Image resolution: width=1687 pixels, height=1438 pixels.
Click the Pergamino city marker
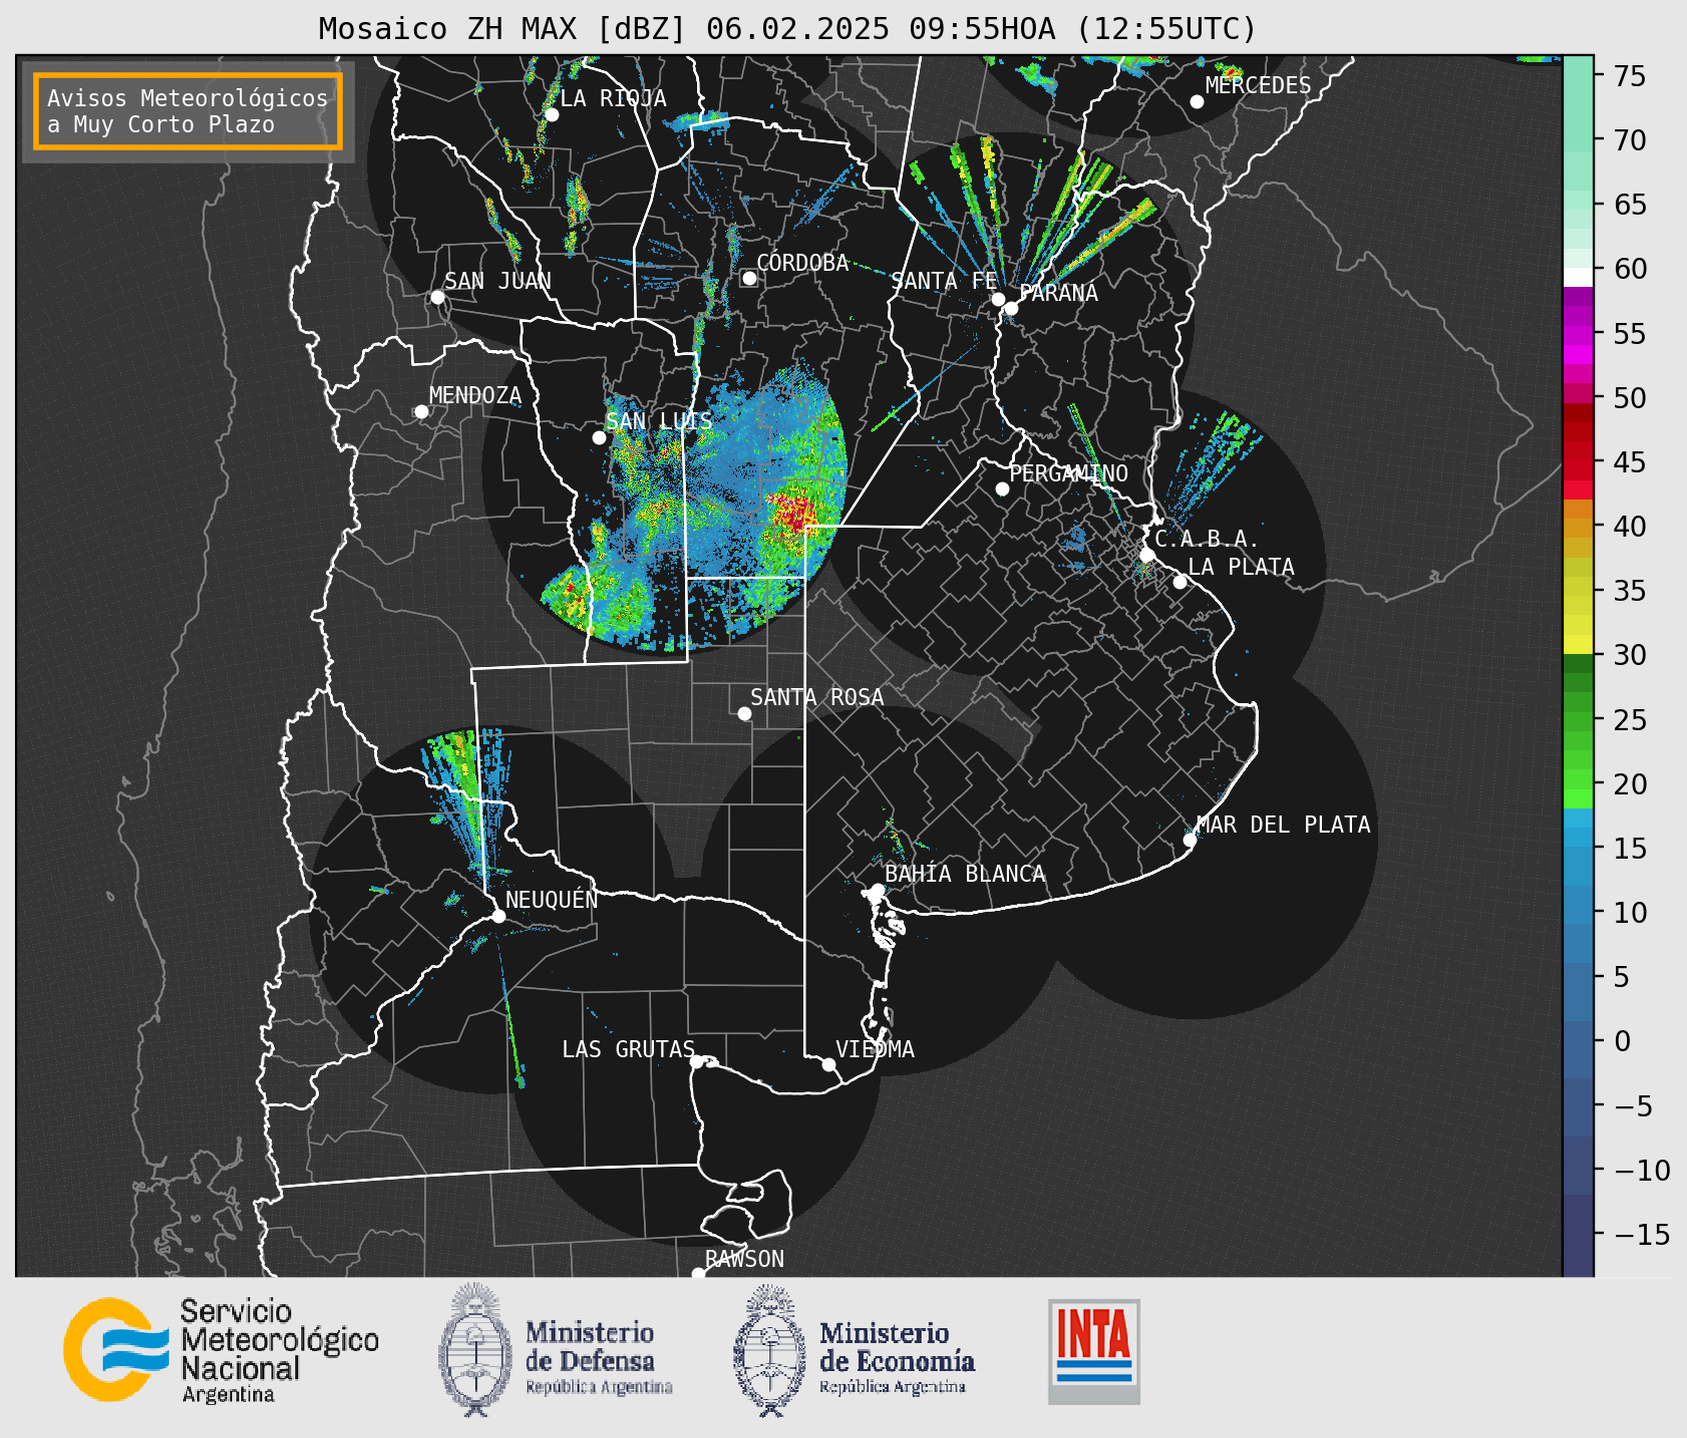1002,489
